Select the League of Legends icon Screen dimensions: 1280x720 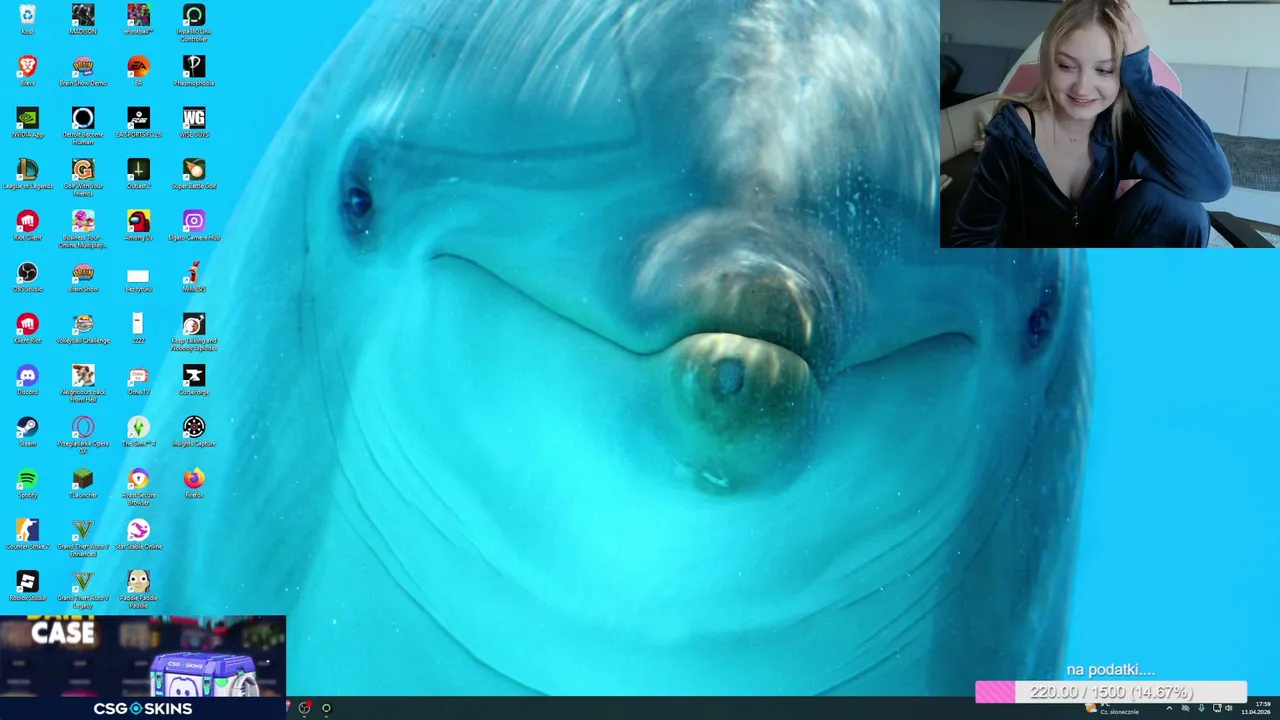tap(27, 174)
